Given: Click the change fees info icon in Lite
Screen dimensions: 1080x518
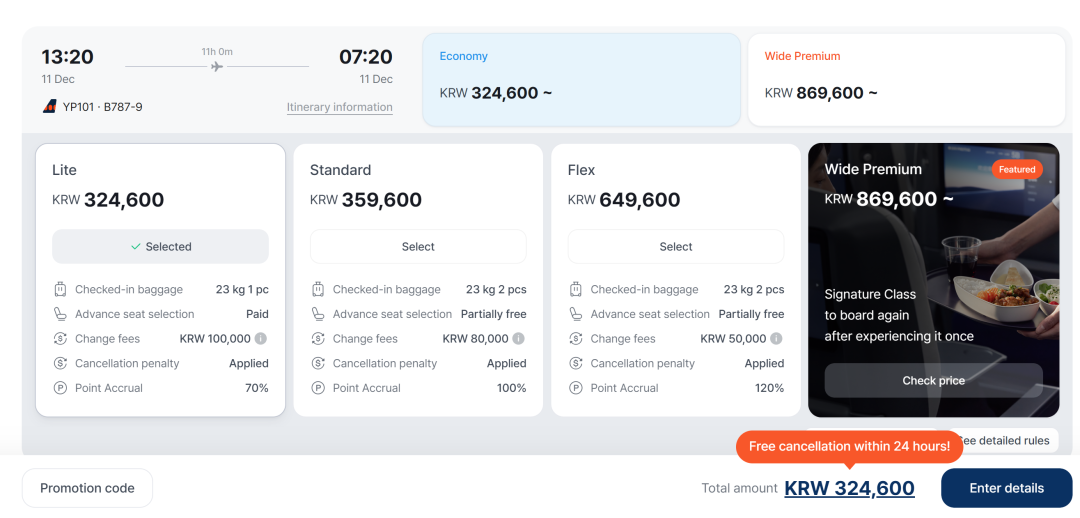Looking at the screenshot, I should 261,339.
